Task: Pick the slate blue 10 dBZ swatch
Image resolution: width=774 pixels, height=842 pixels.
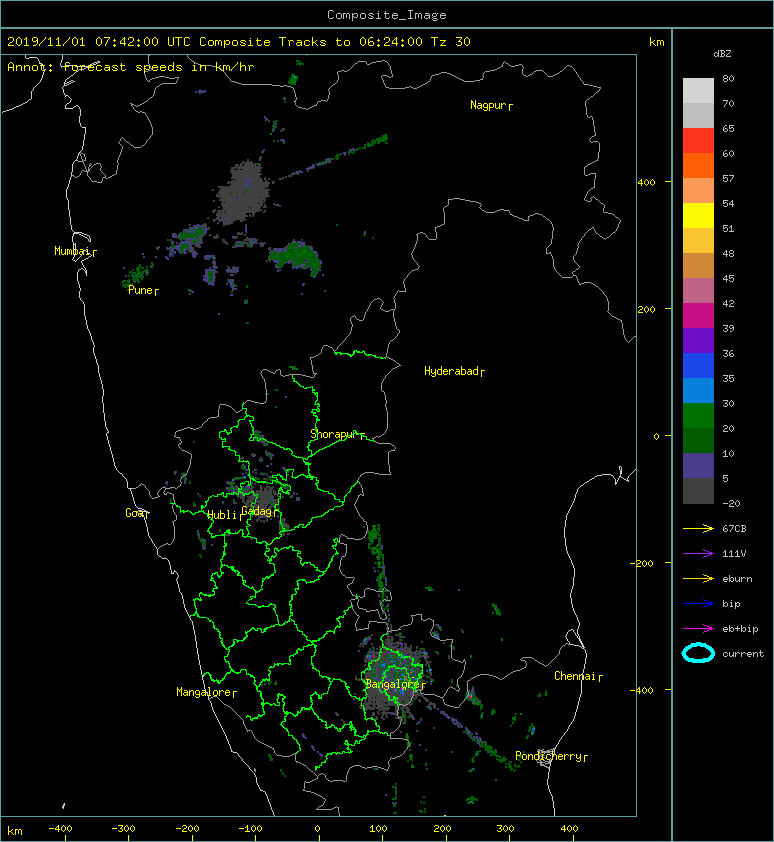Action: pos(698,465)
